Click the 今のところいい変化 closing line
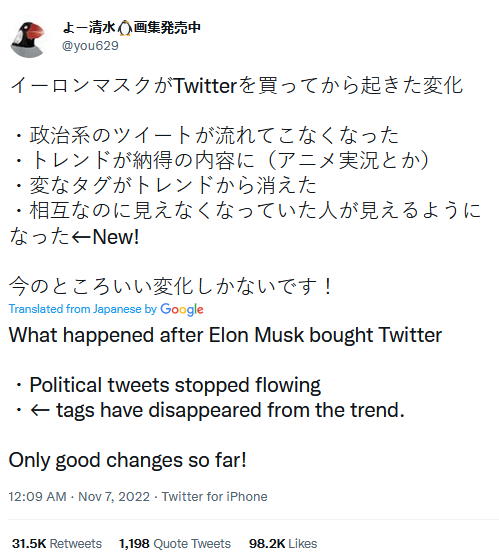The width and height of the screenshot is (499, 557). point(171,286)
